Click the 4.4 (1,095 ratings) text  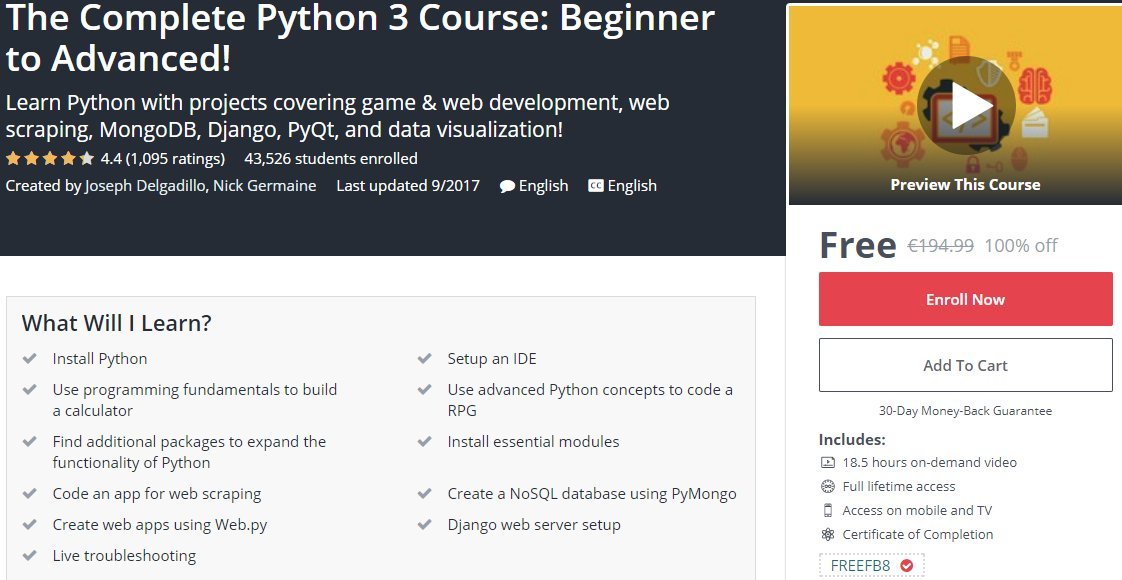pos(162,158)
